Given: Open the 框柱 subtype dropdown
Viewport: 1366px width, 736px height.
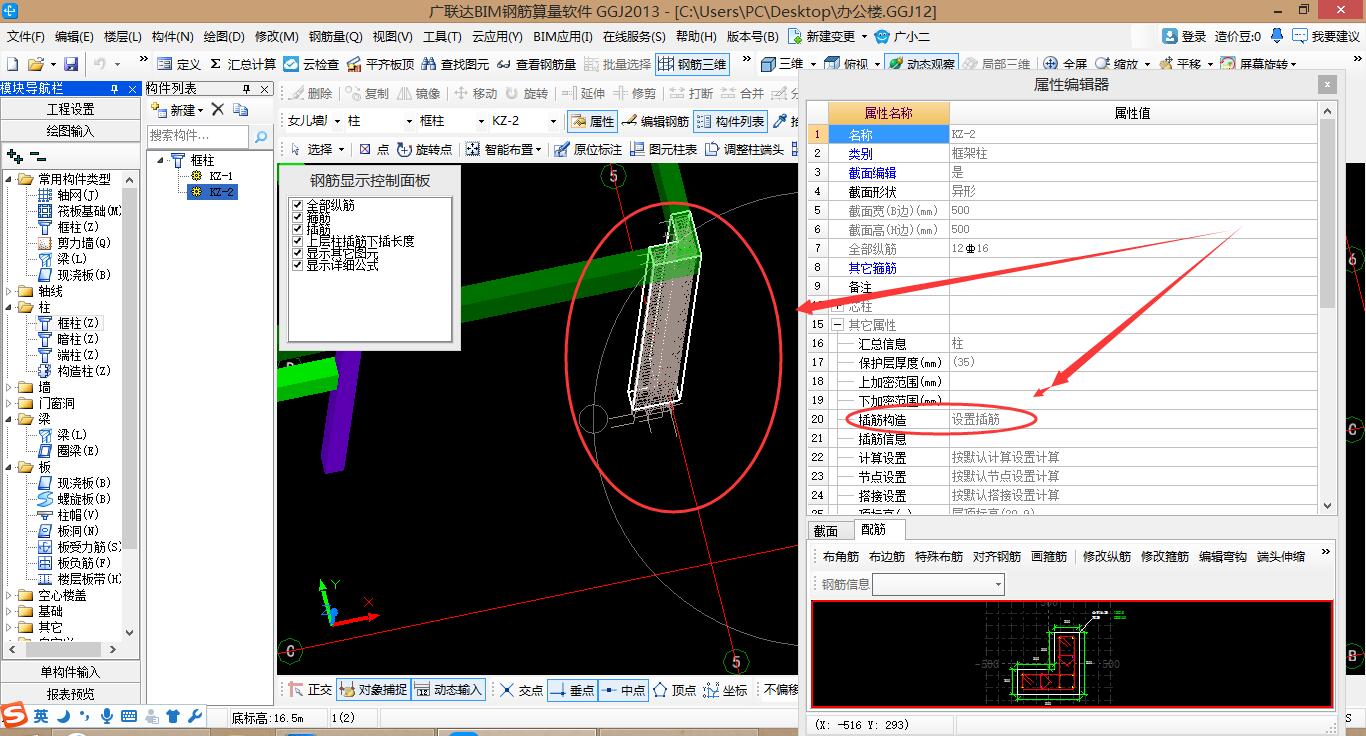Looking at the screenshot, I should click(x=480, y=121).
